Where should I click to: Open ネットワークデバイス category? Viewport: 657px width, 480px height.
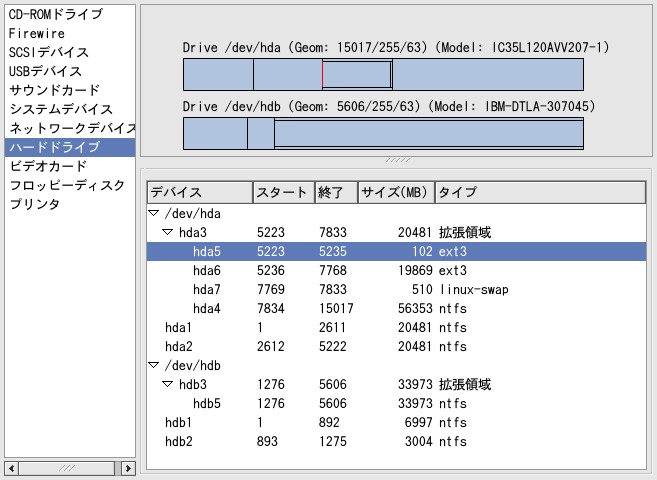point(70,129)
